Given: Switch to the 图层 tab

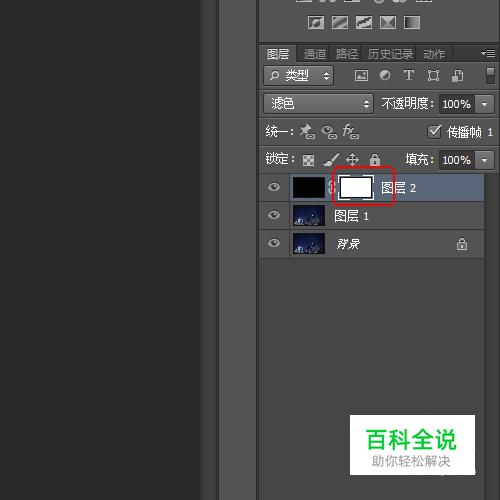Looking at the screenshot, I should click(278, 54).
